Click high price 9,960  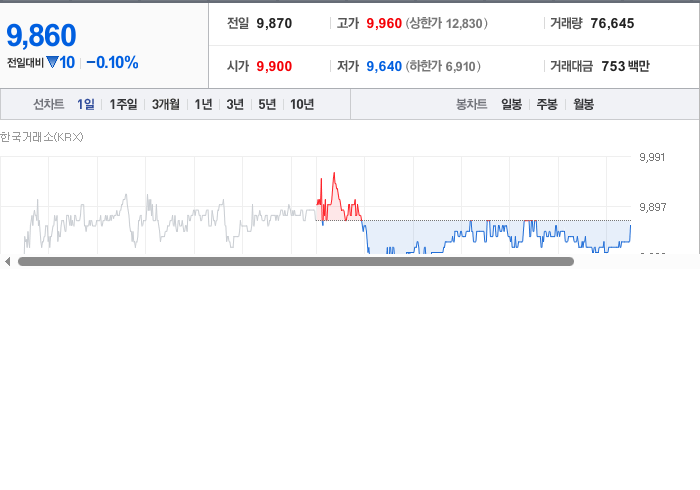[384, 23]
